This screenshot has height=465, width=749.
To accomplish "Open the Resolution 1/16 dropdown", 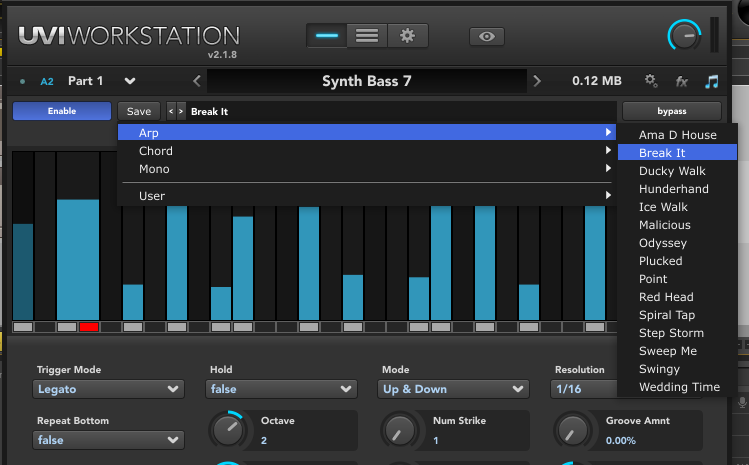I will pyautogui.click(x=584, y=389).
